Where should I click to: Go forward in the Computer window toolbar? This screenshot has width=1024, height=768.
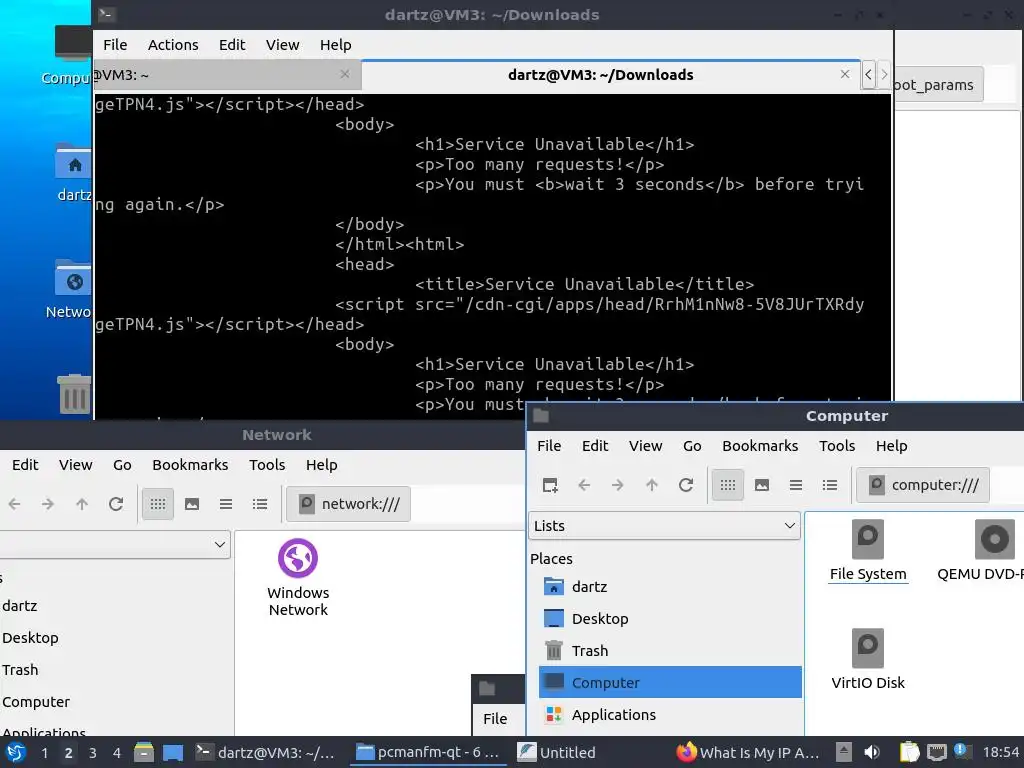[x=618, y=485]
